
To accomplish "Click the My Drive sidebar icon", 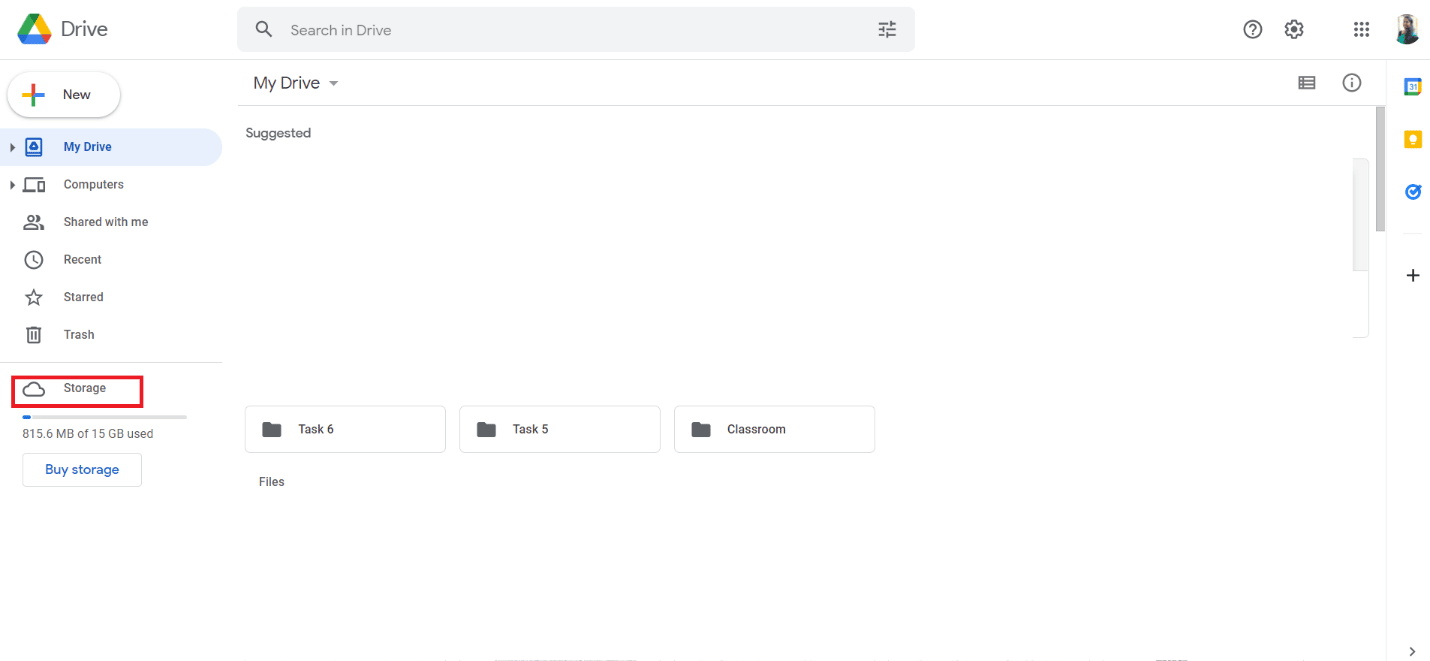I will click(x=34, y=147).
